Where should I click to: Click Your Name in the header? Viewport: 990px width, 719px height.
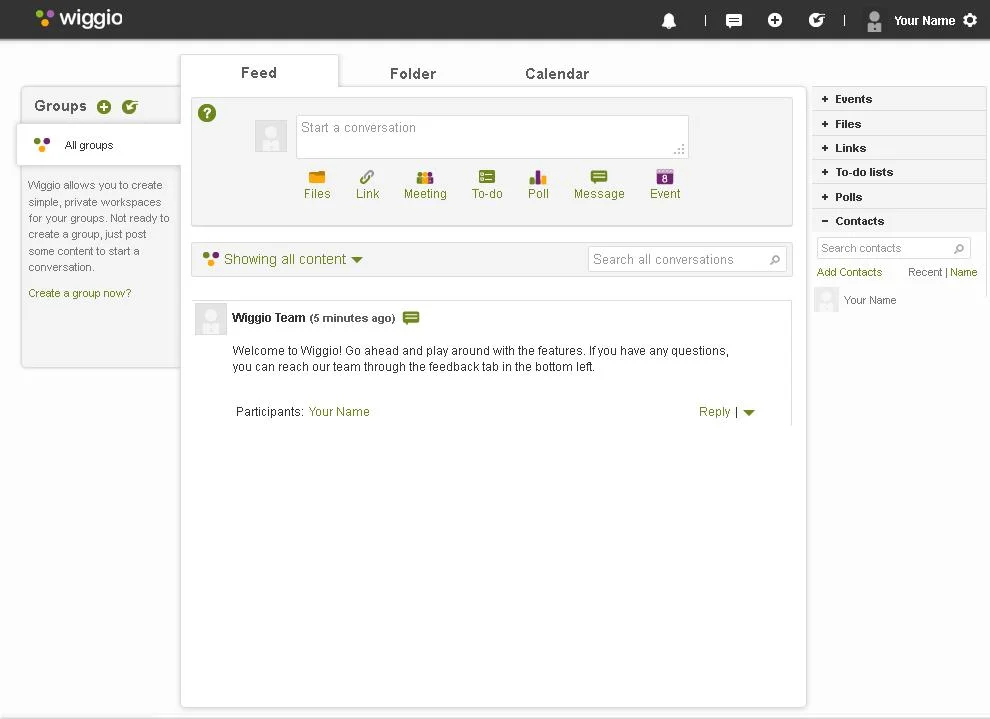click(924, 21)
